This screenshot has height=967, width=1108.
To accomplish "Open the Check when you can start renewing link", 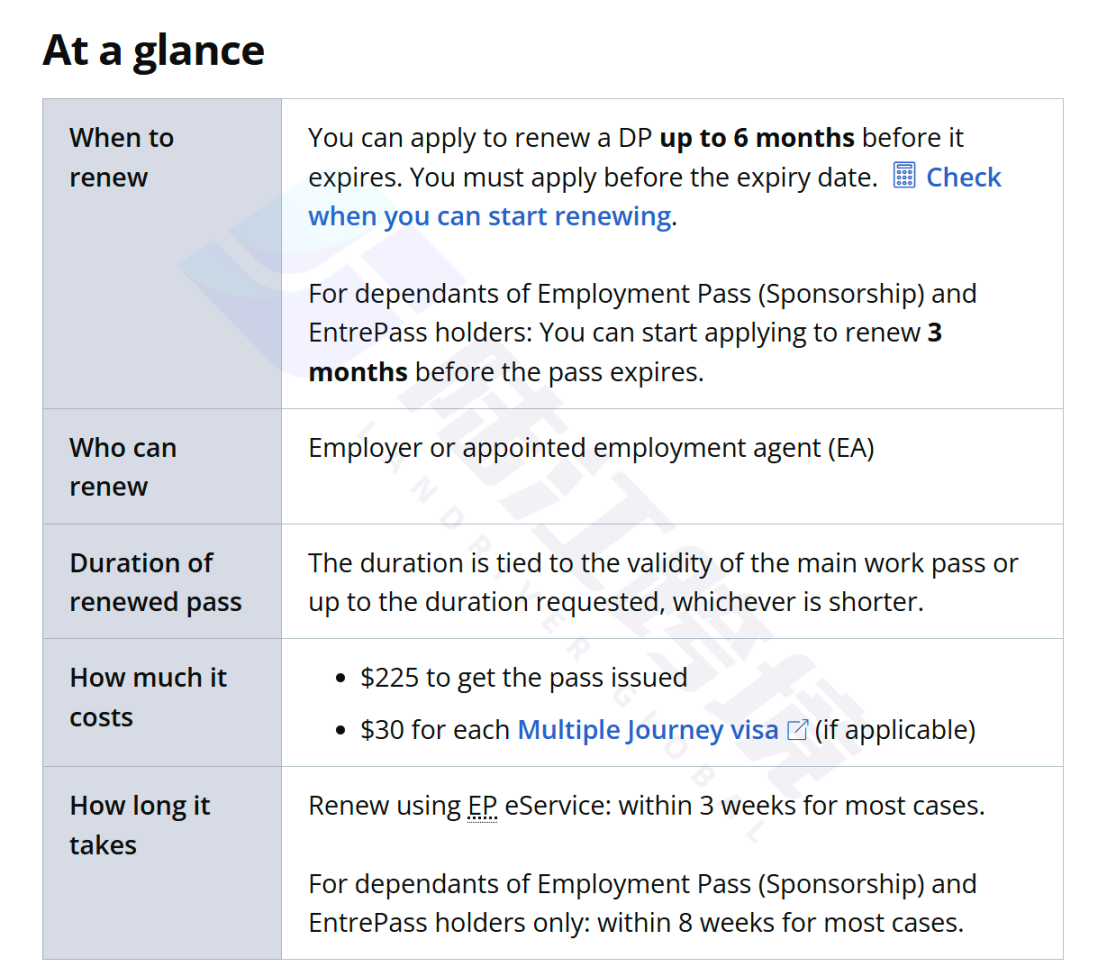I will (x=654, y=197).
